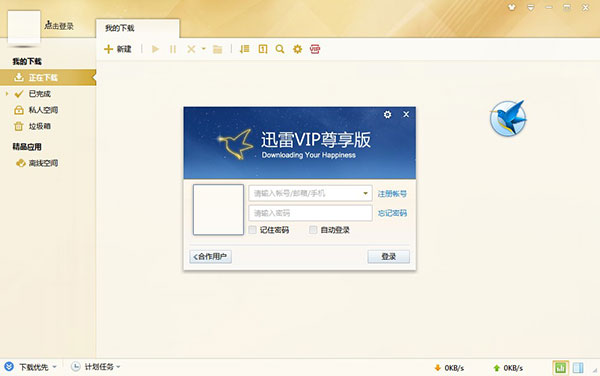The image size is (600, 376).
Task: Select 正在下载 in the sidebar
Action: [48, 78]
